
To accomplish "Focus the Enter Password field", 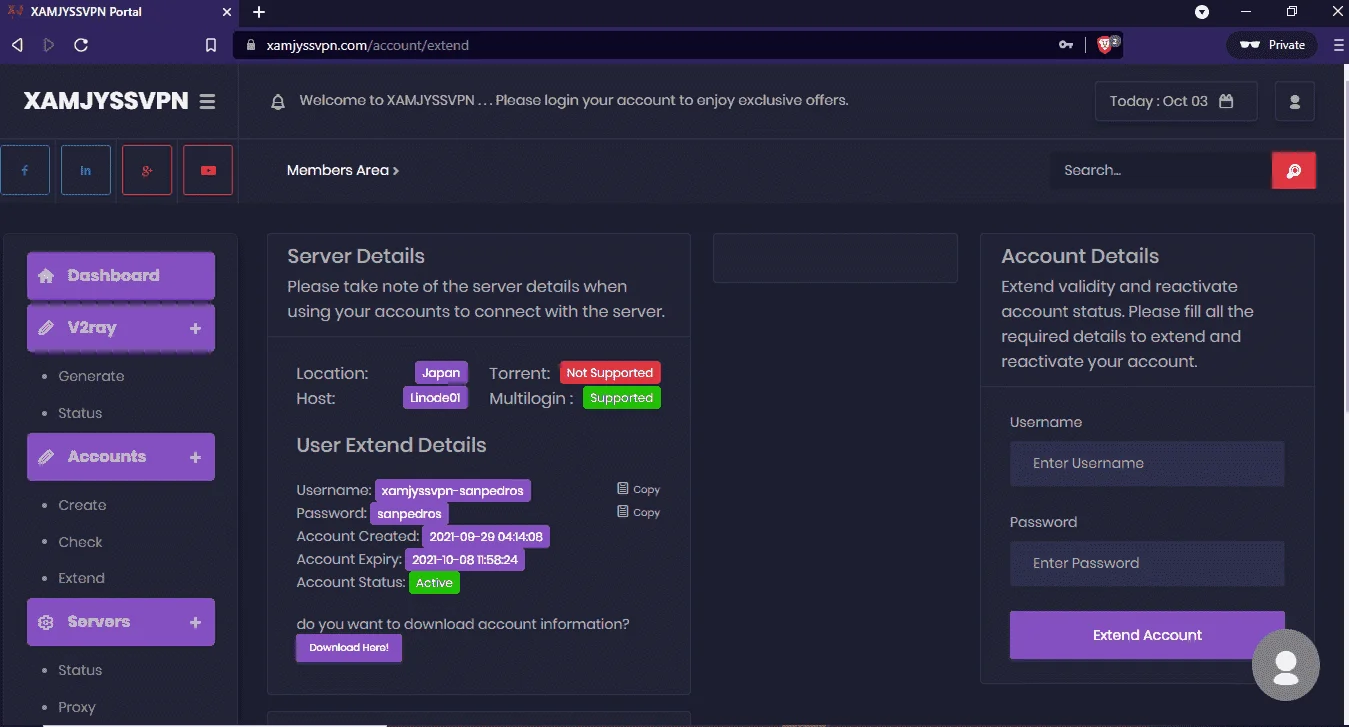I will (1147, 564).
